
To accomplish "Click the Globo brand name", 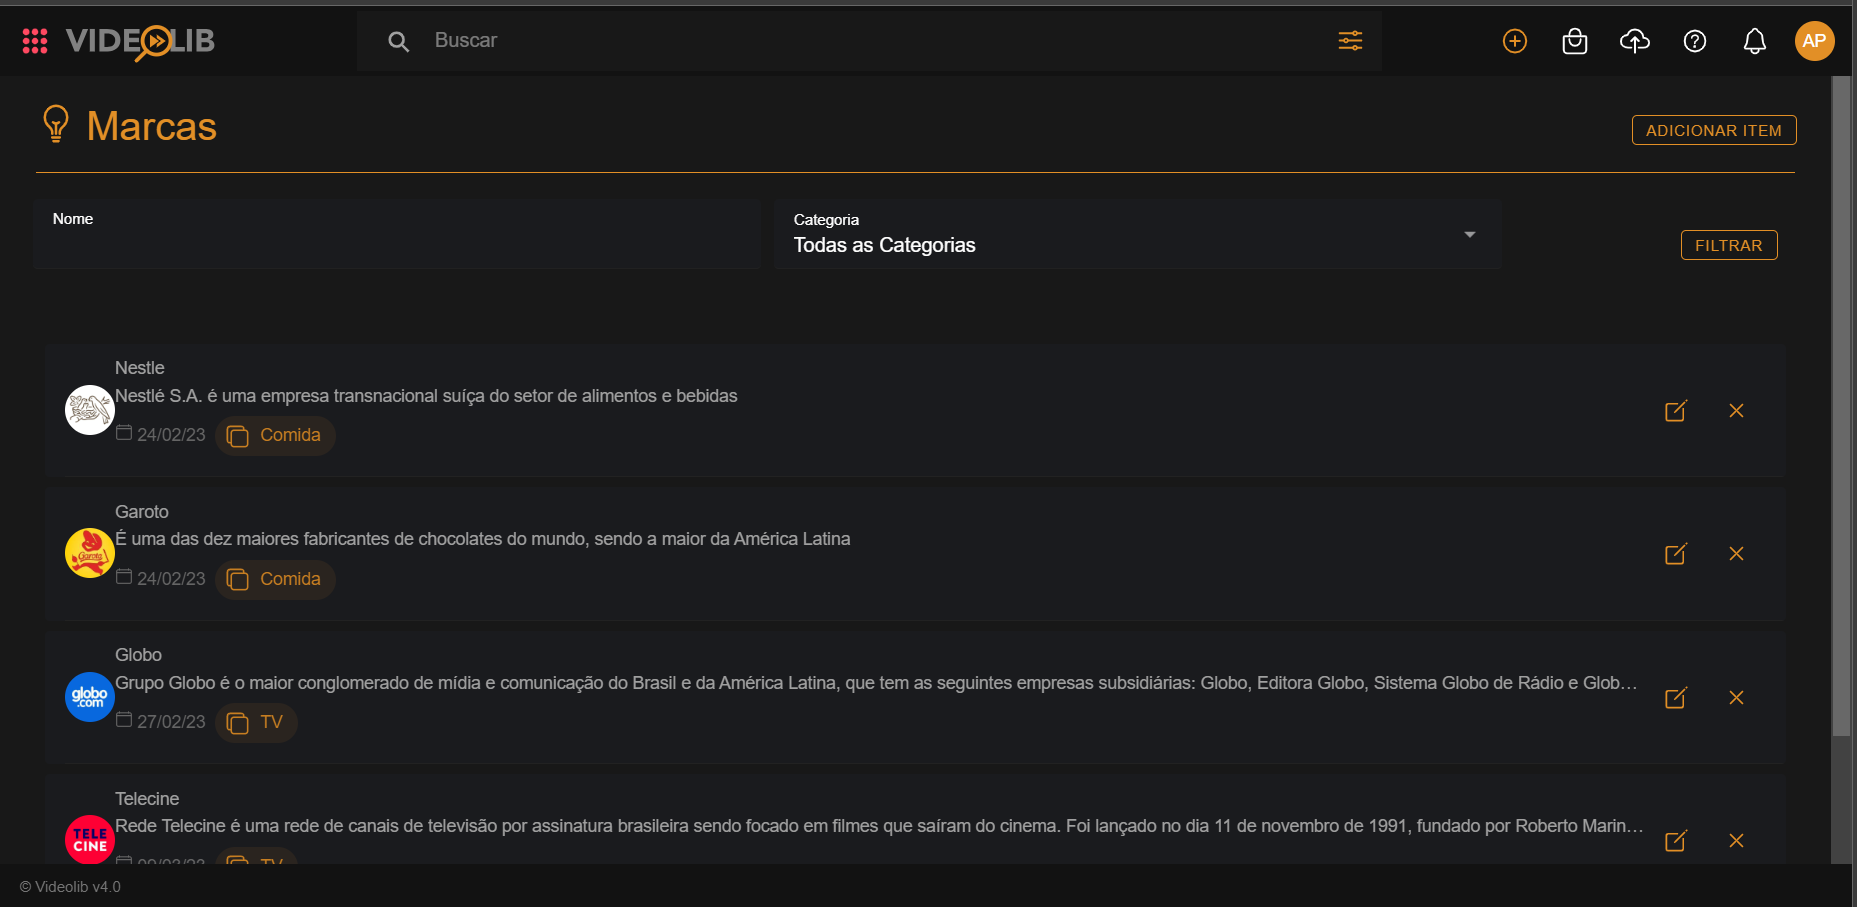I will pyautogui.click(x=138, y=655).
